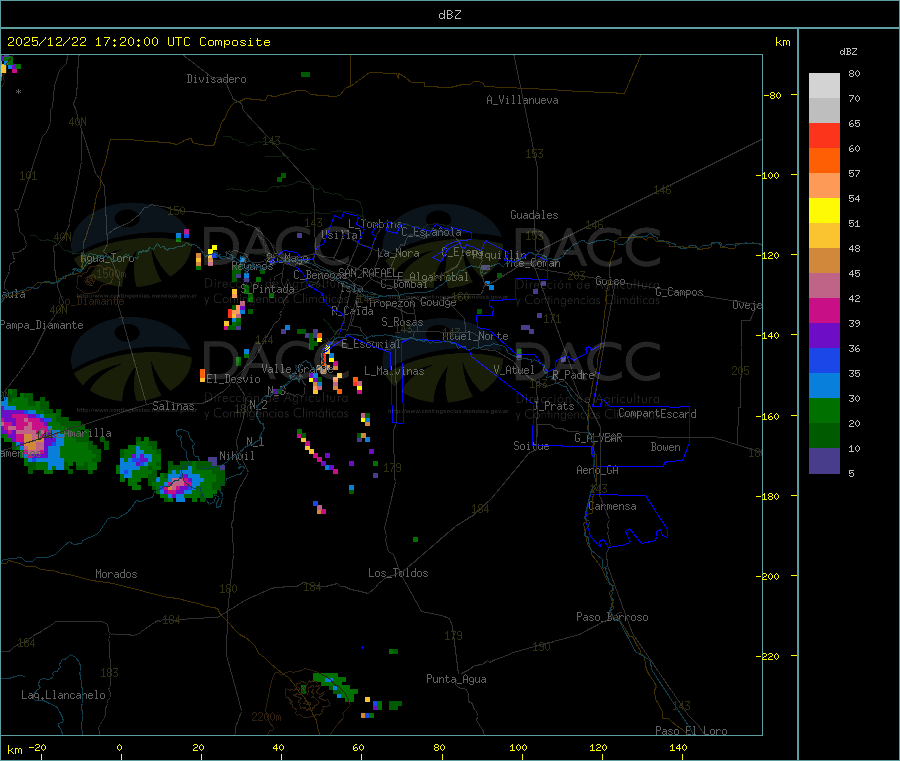
Task: Select the 'V_Atuel' location label
Action: (x=514, y=370)
